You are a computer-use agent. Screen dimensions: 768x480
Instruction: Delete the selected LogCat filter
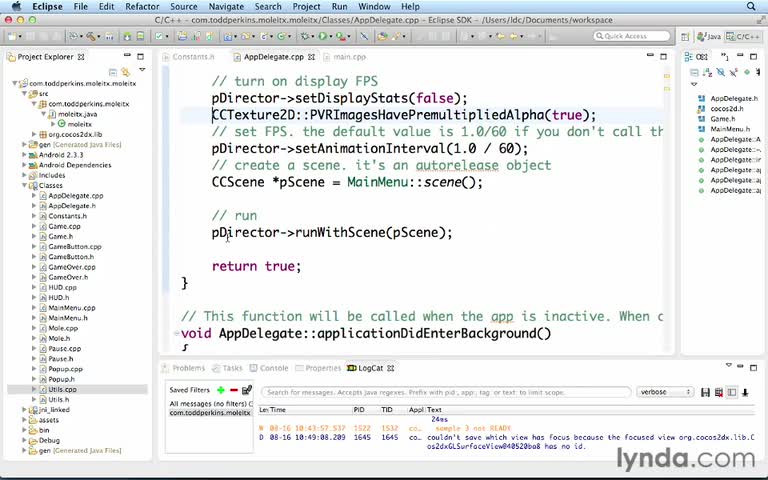(234, 390)
